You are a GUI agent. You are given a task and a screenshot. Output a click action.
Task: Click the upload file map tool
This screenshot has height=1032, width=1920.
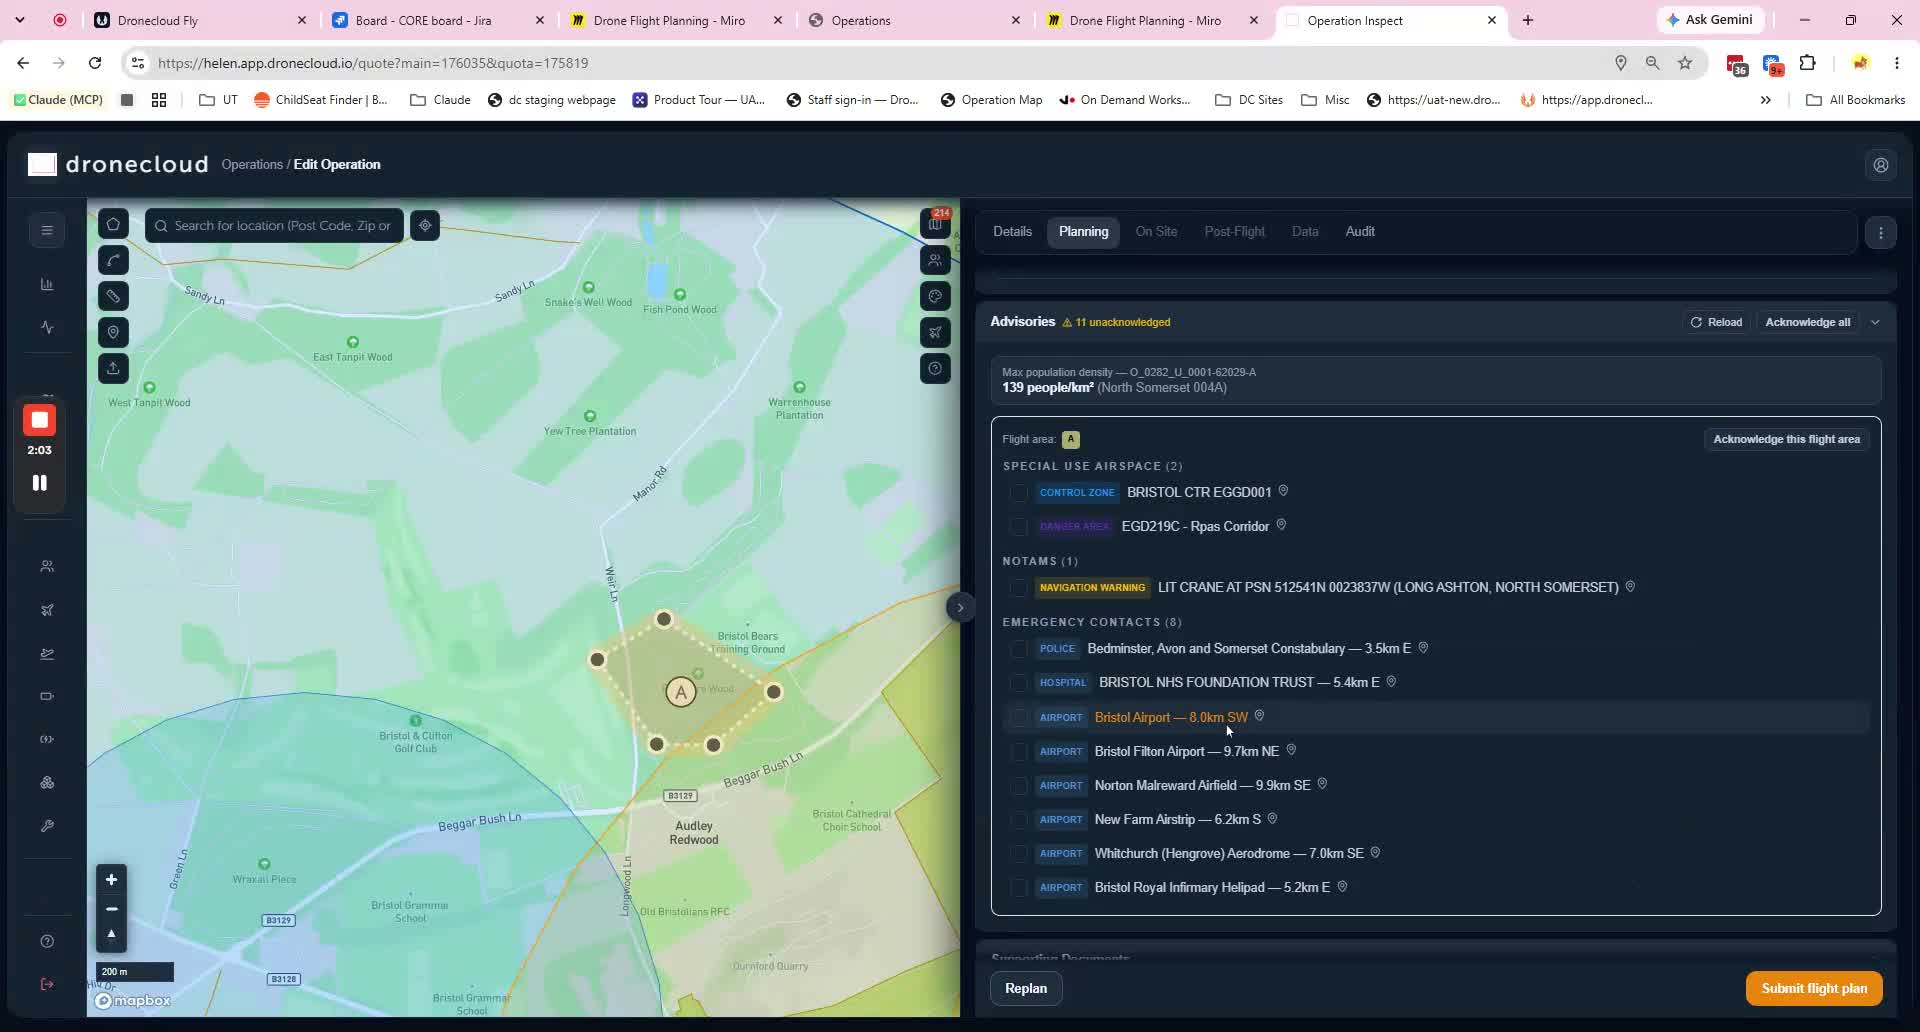coord(113,369)
